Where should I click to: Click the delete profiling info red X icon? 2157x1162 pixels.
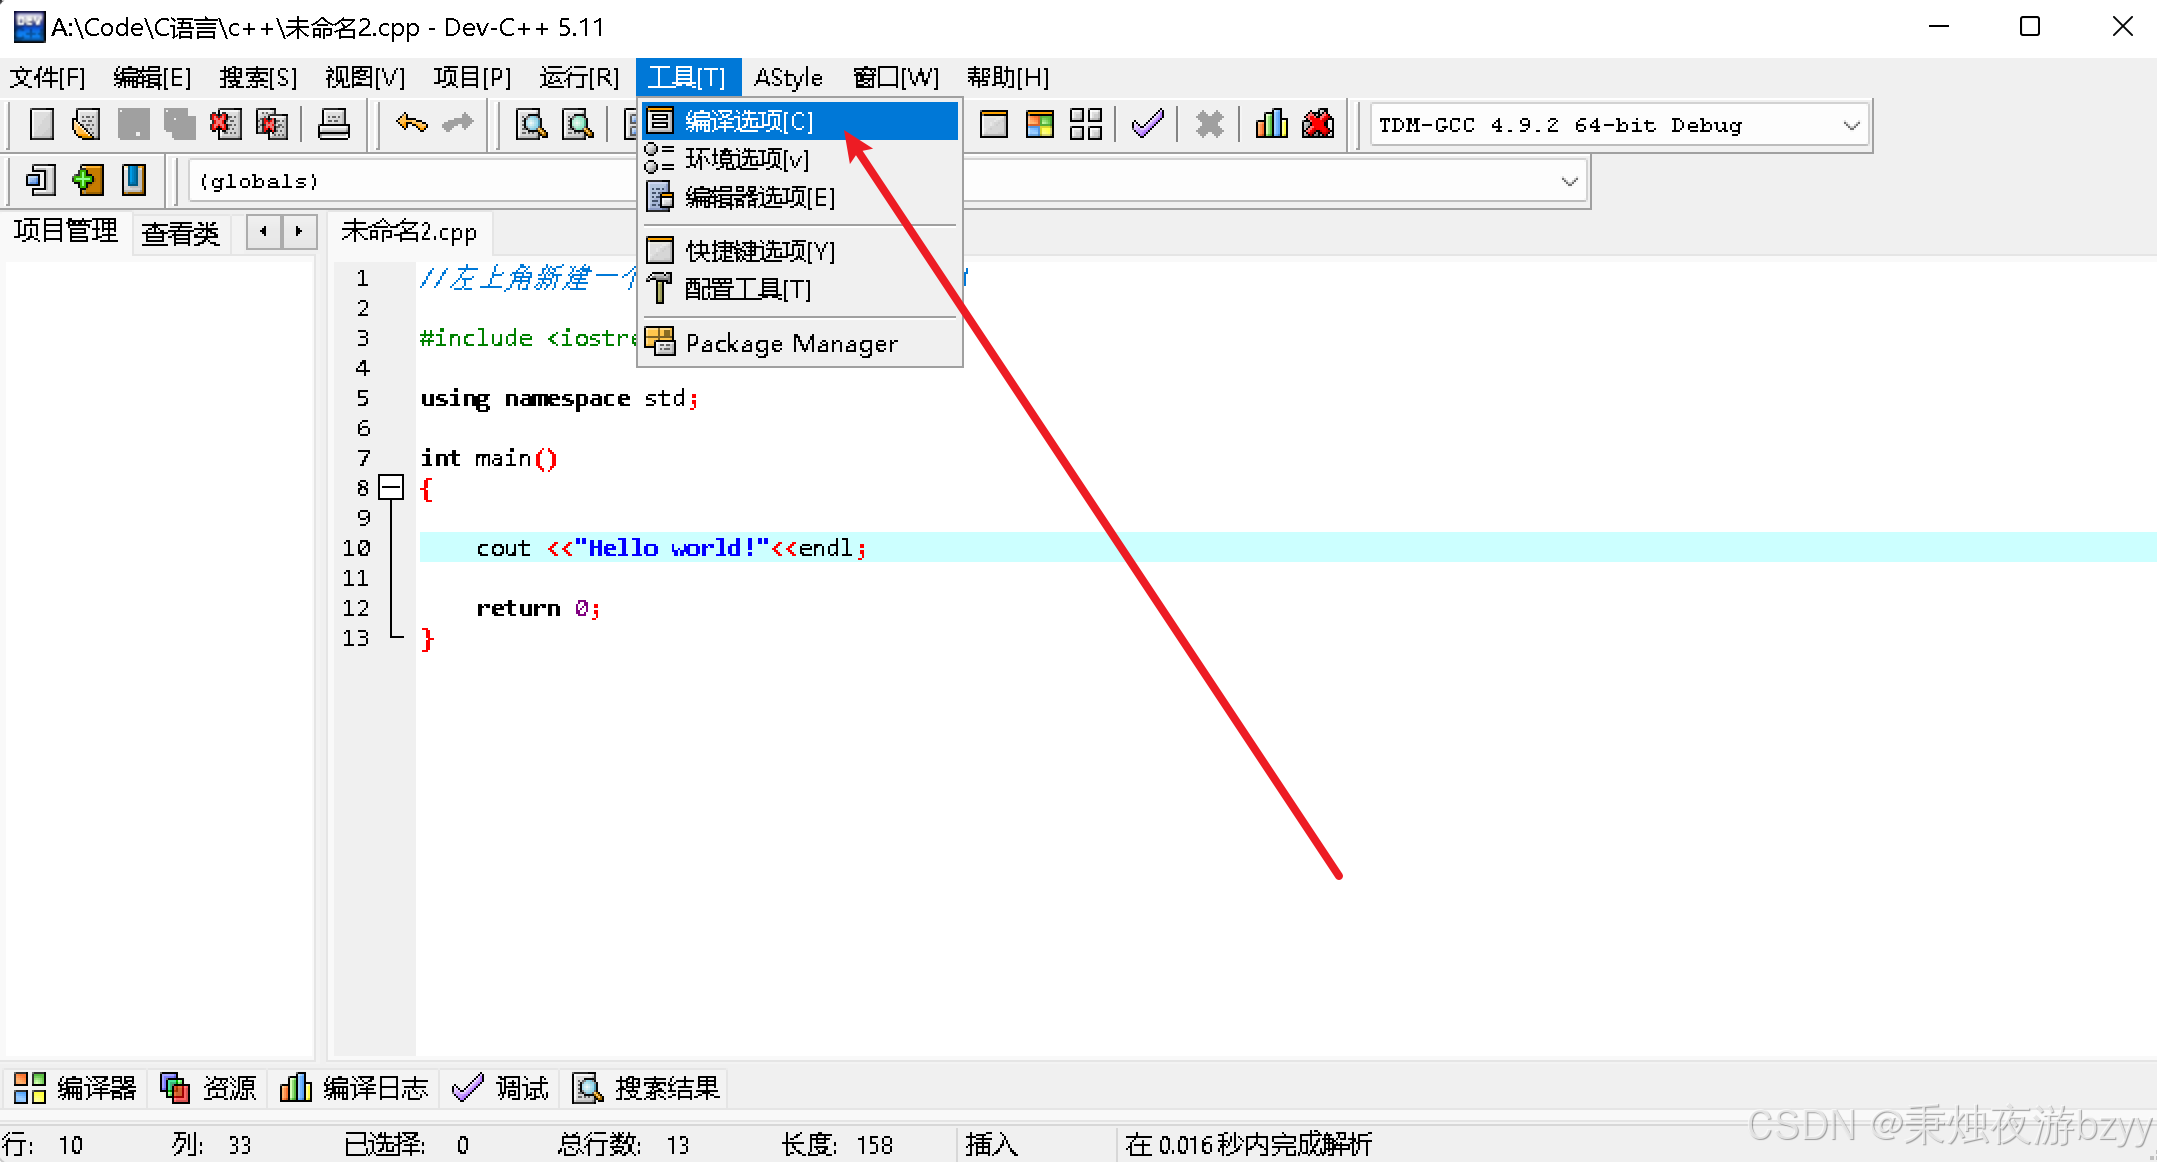(1318, 125)
